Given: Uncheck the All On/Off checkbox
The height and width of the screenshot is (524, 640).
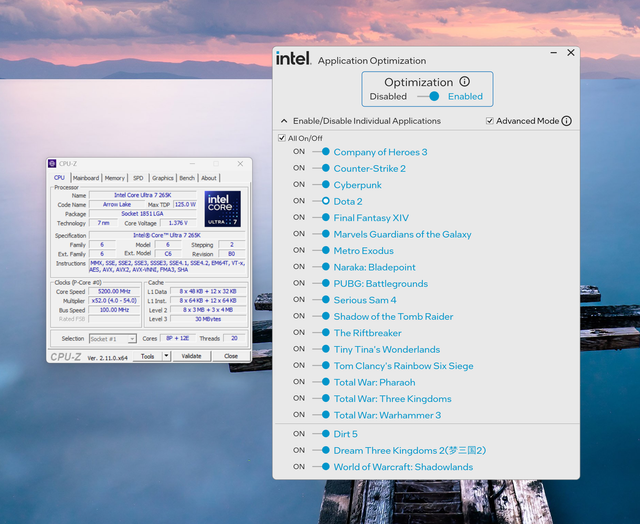Looking at the screenshot, I should pyautogui.click(x=282, y=138).
